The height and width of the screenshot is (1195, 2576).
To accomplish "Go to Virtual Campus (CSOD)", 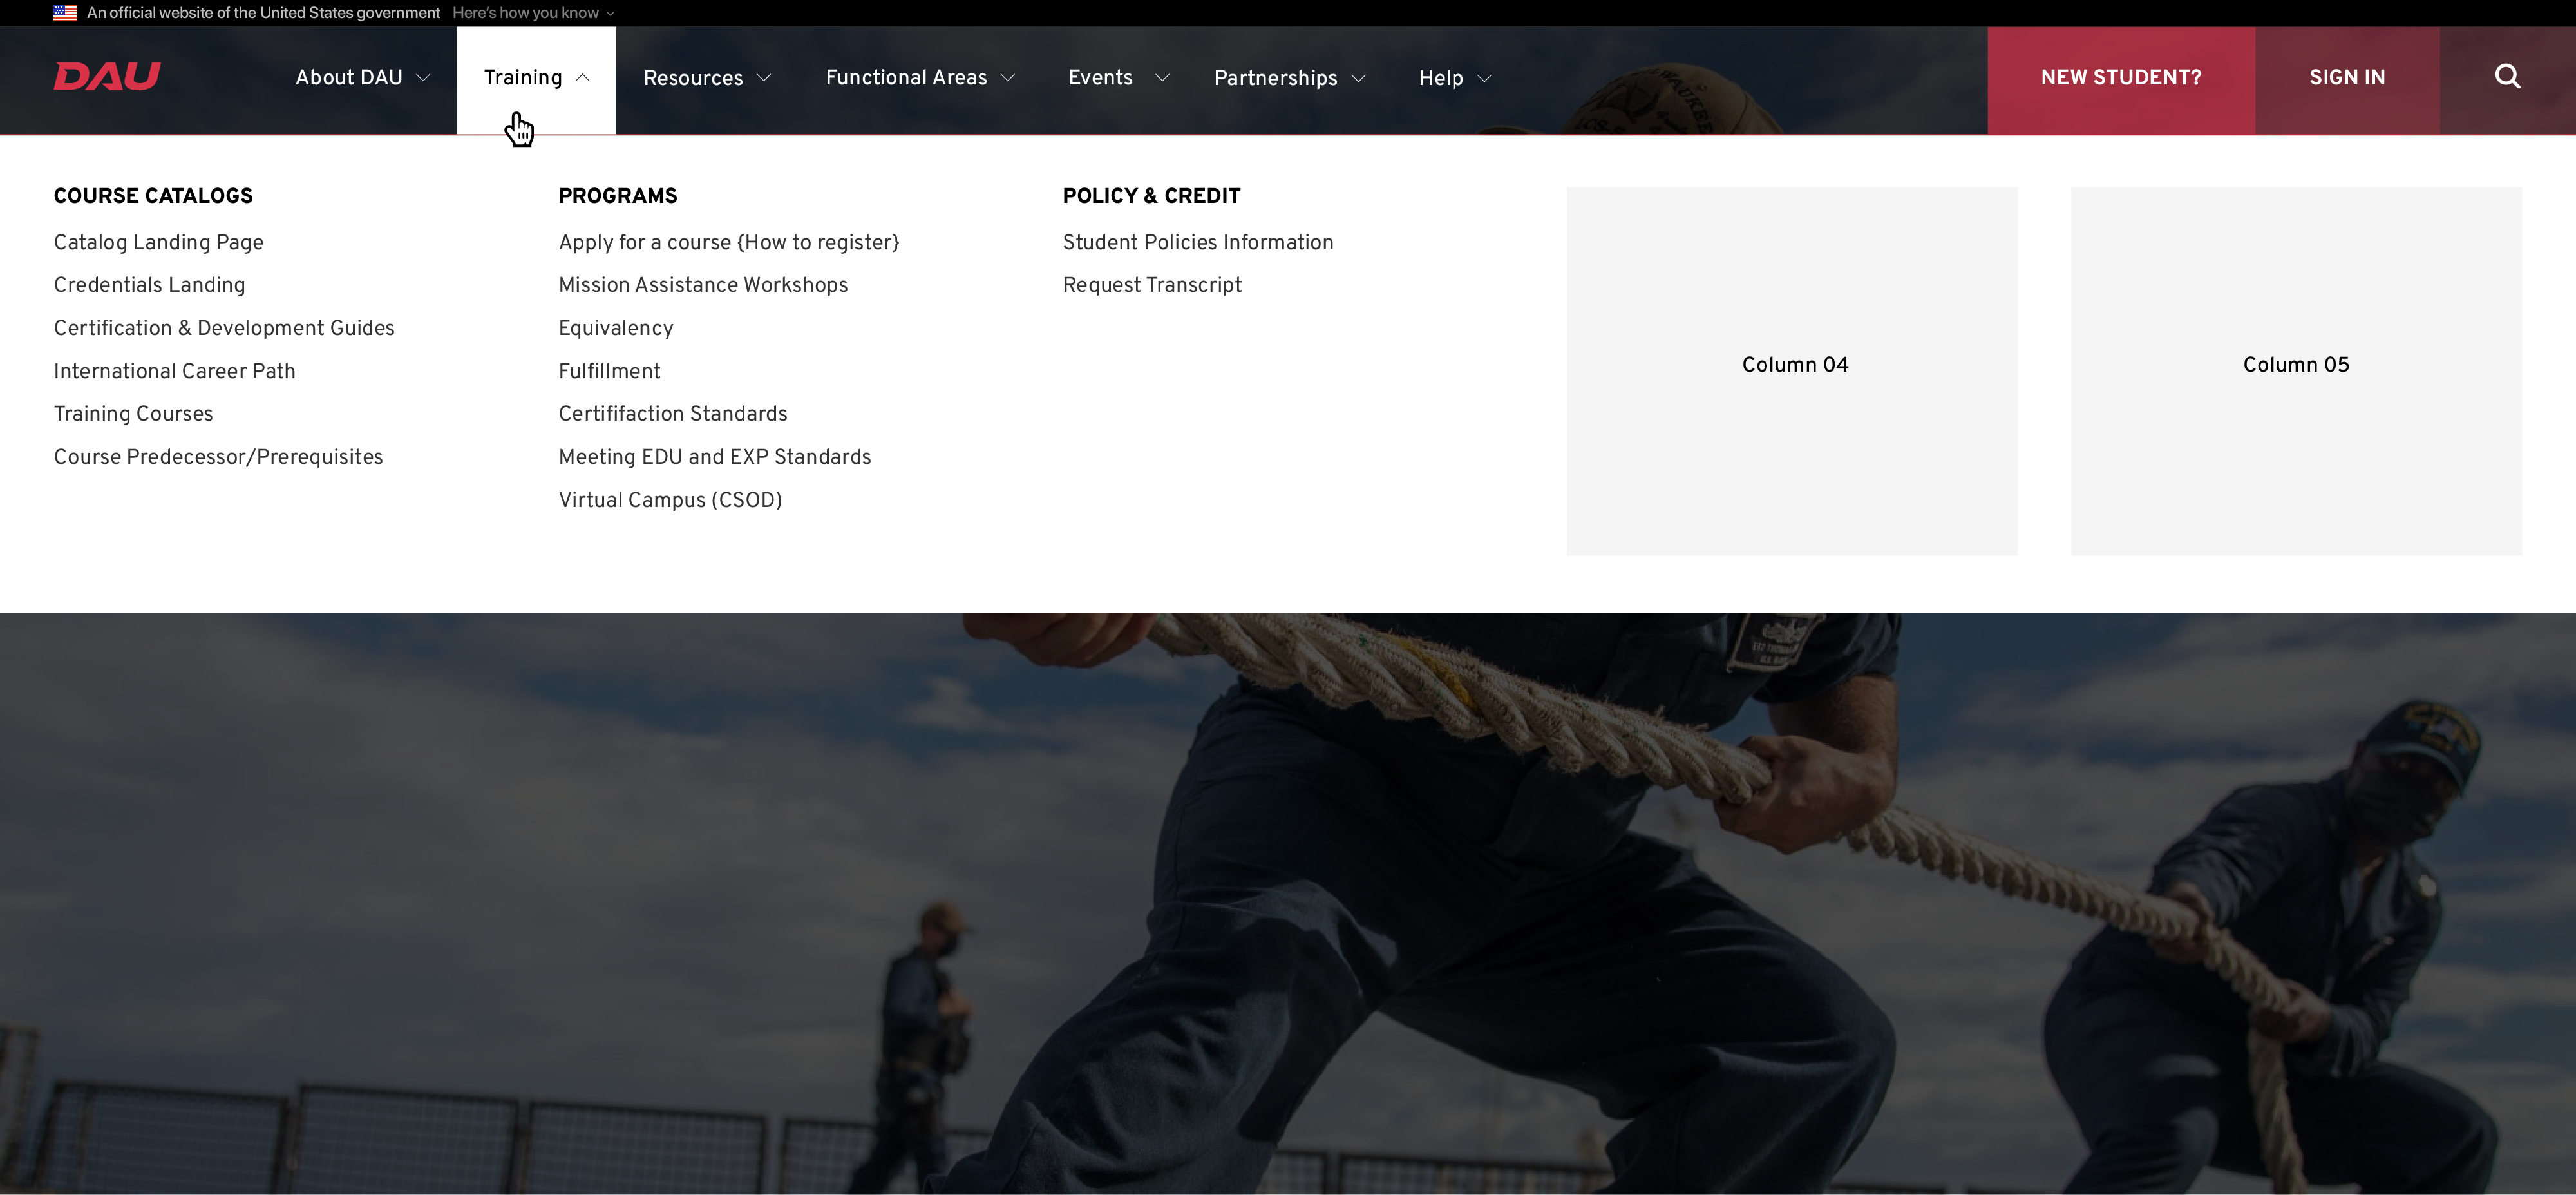I will pyautogui.click(x=670, y=500).
